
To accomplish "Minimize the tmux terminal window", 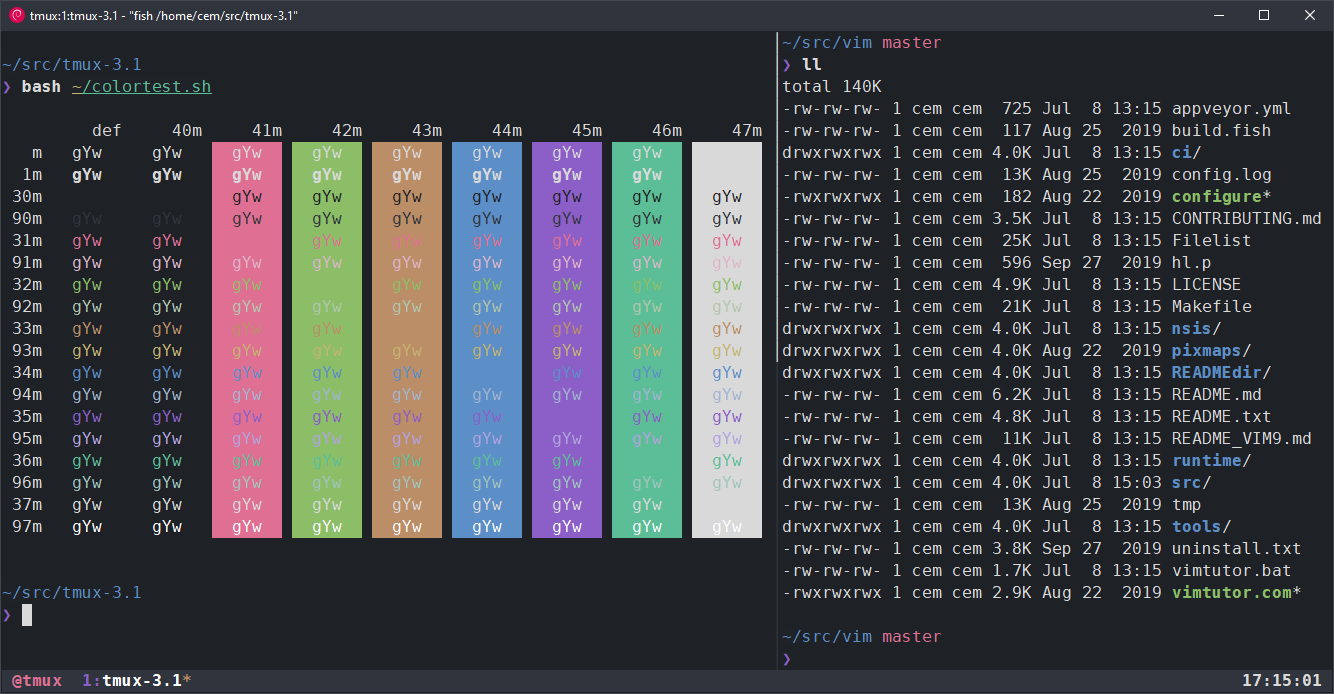I will 1219,15.
